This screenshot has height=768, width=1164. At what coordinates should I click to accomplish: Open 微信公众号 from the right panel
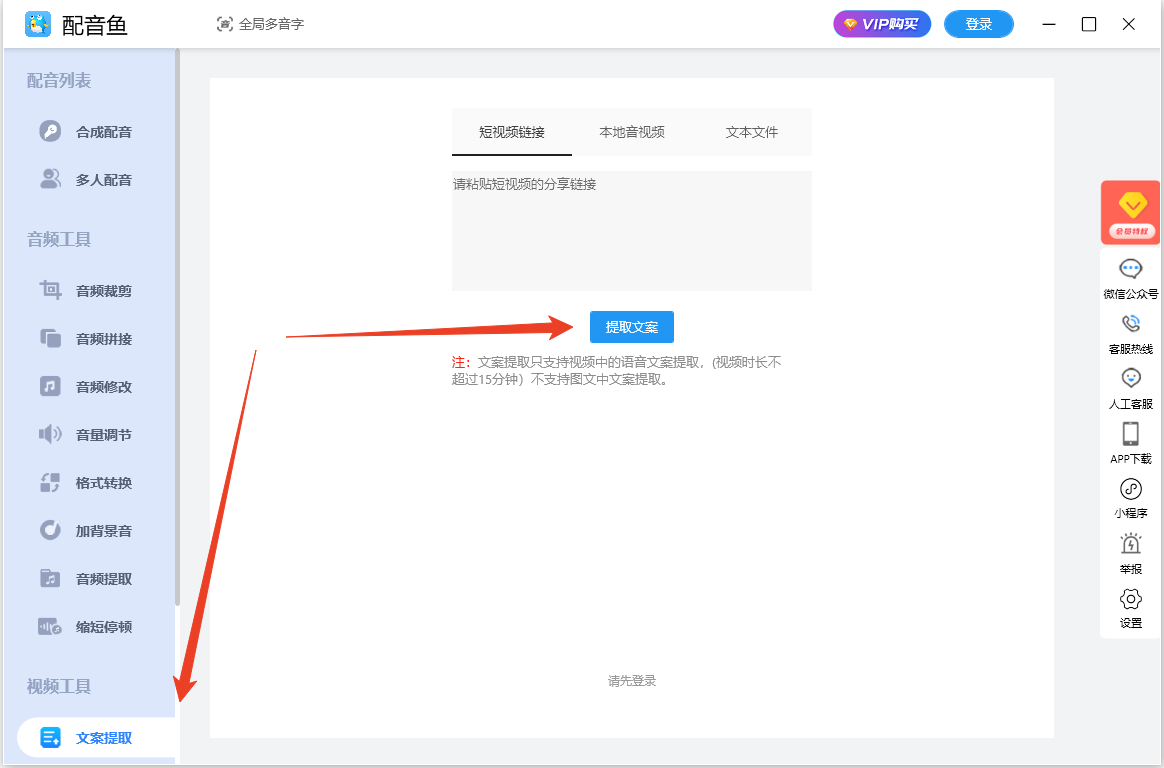point(1131,279)
